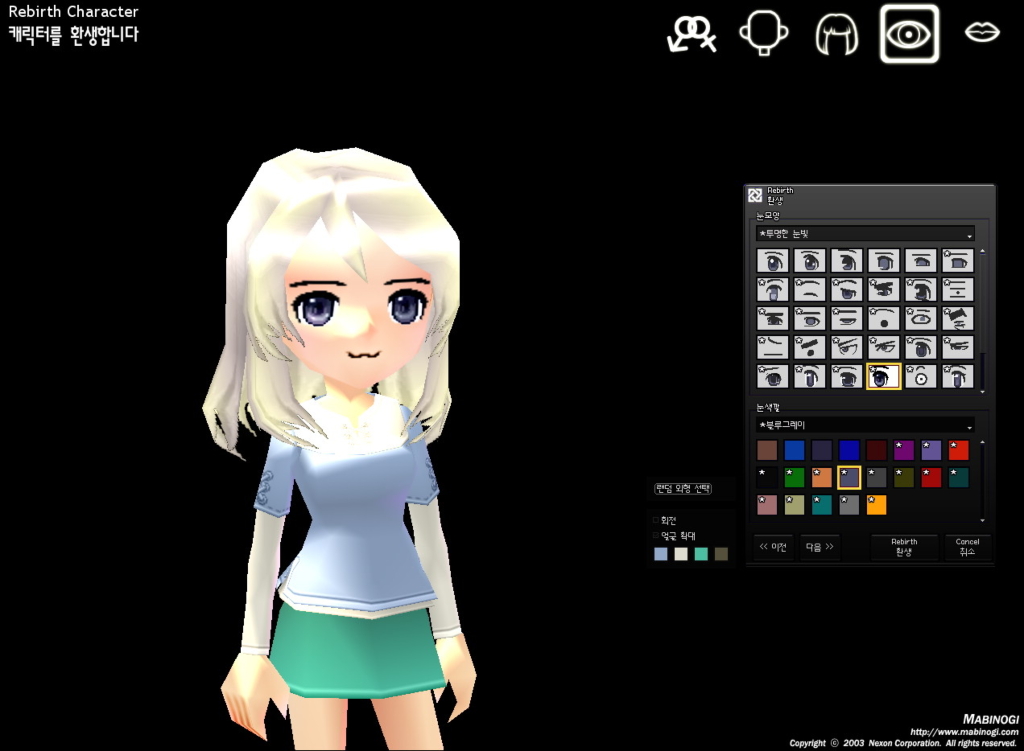Click the Cancel 취소 button

tap(967, 547)
